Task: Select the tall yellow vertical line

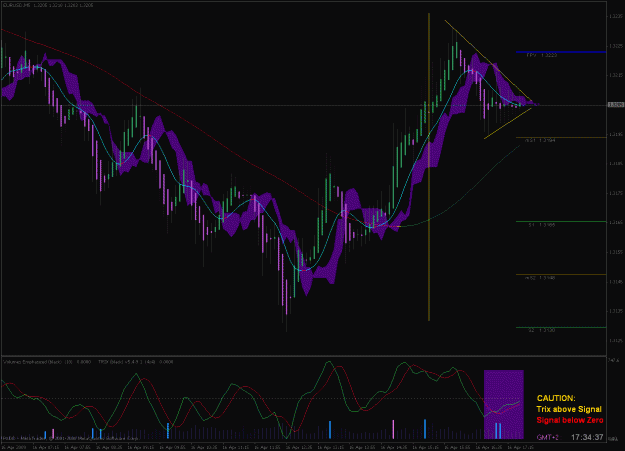Action: 429,167
